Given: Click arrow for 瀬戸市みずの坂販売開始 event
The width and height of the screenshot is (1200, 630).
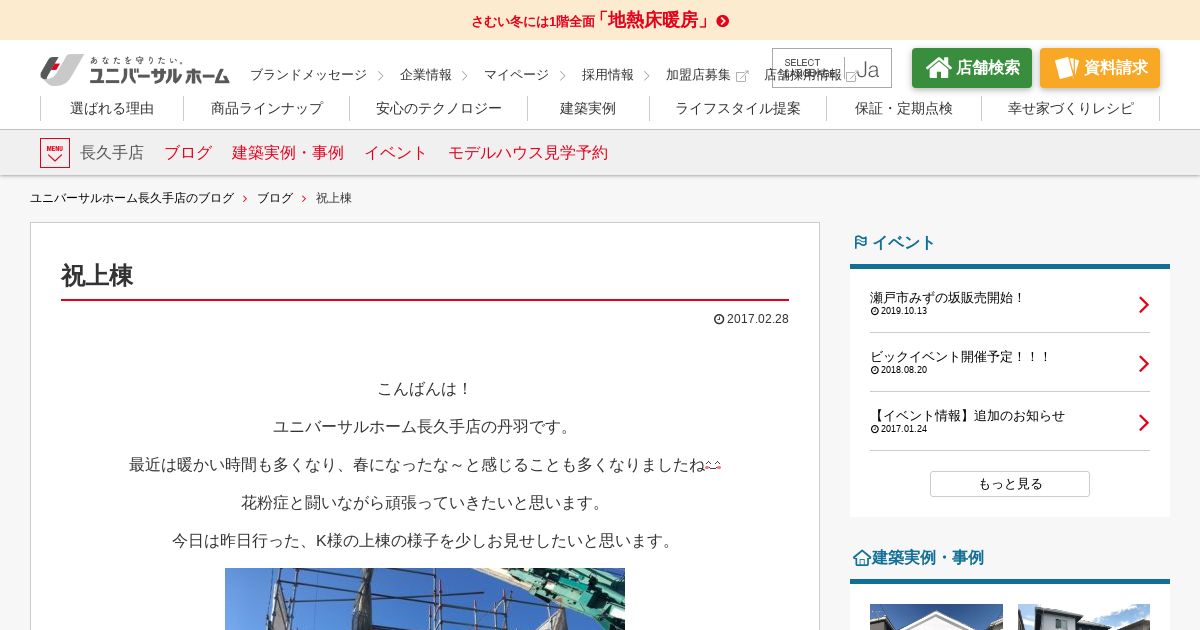Looking at the screenshot, I should coord(1144,305).
